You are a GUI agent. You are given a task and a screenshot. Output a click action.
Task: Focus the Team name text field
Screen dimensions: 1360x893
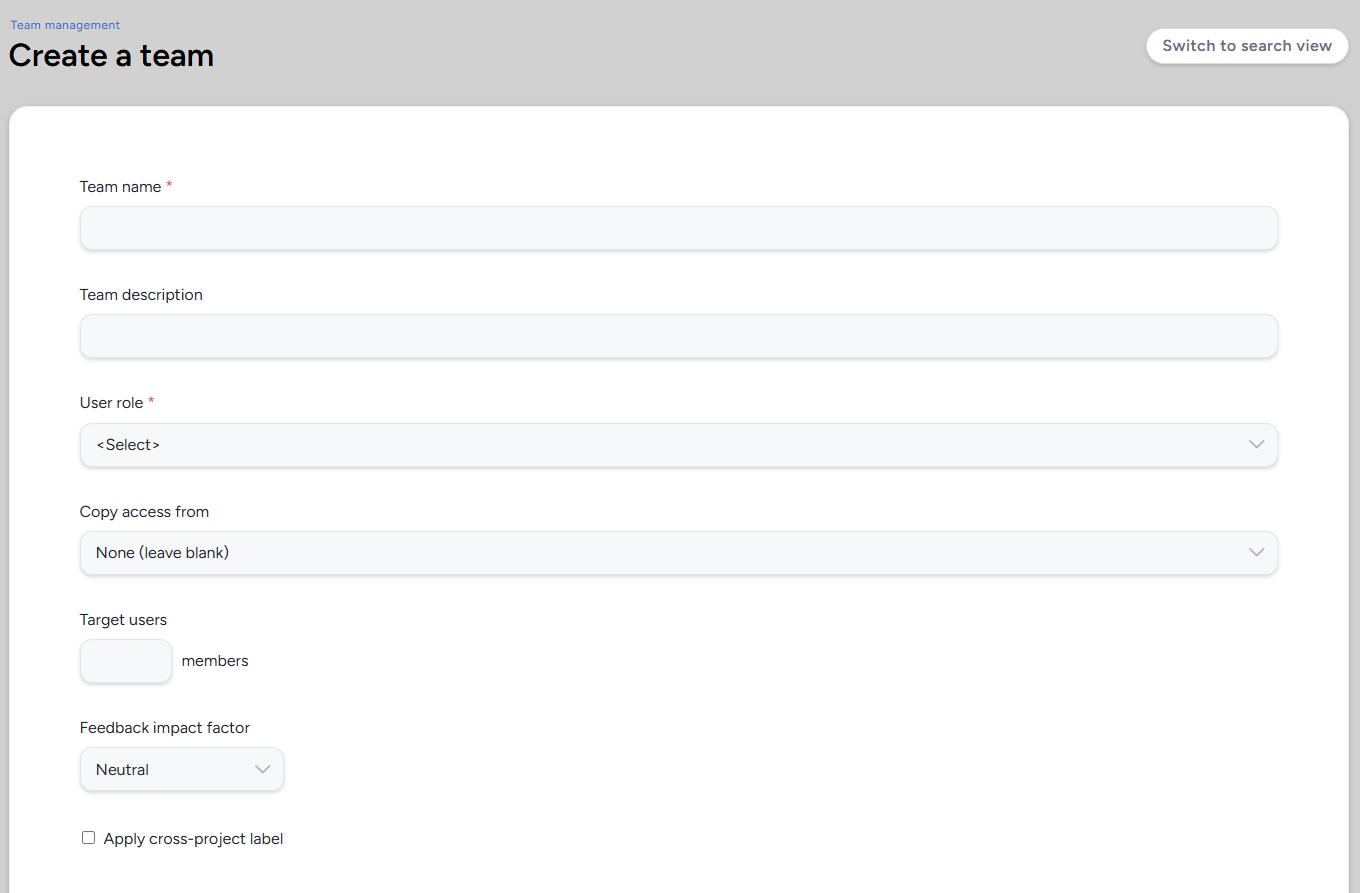pyautogui.click(x=678, y=229)
